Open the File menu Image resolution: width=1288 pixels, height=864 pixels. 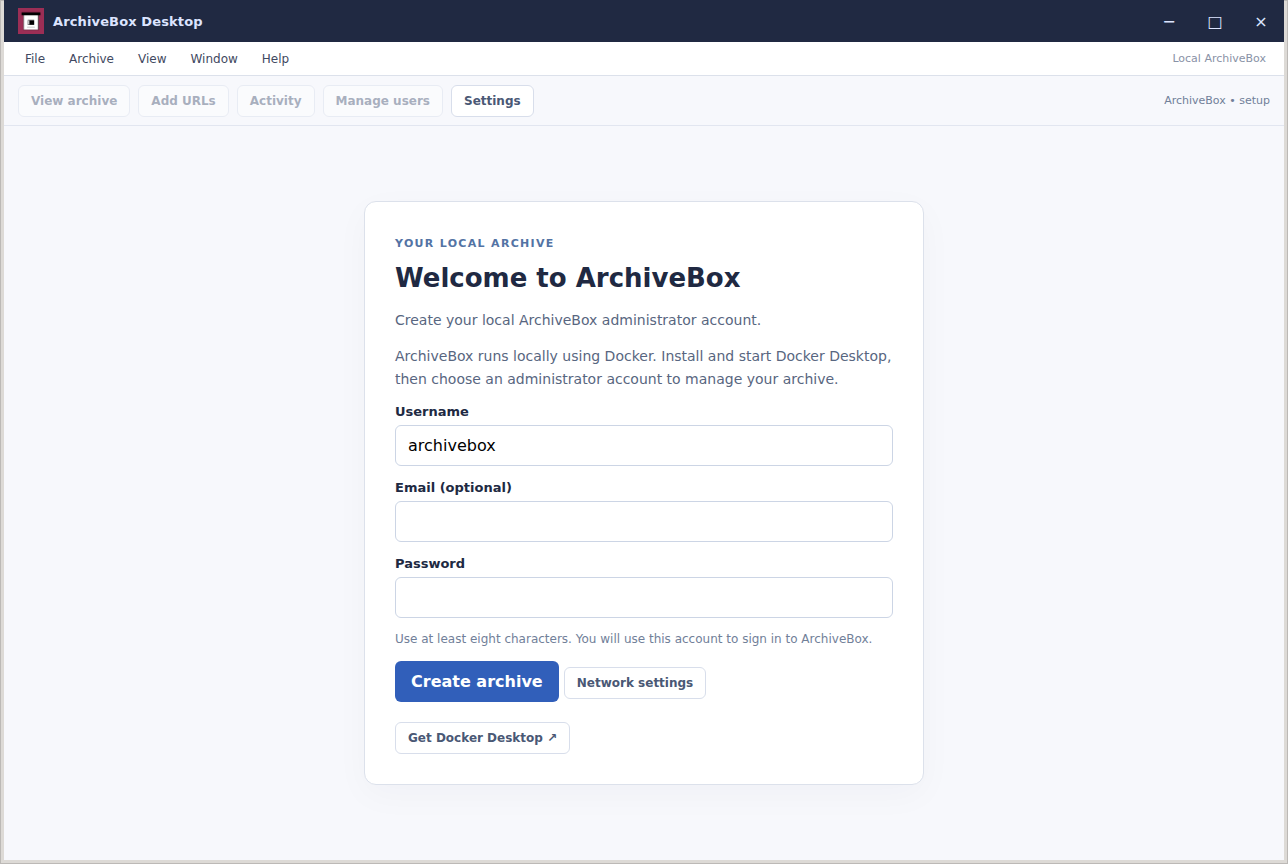35,59
